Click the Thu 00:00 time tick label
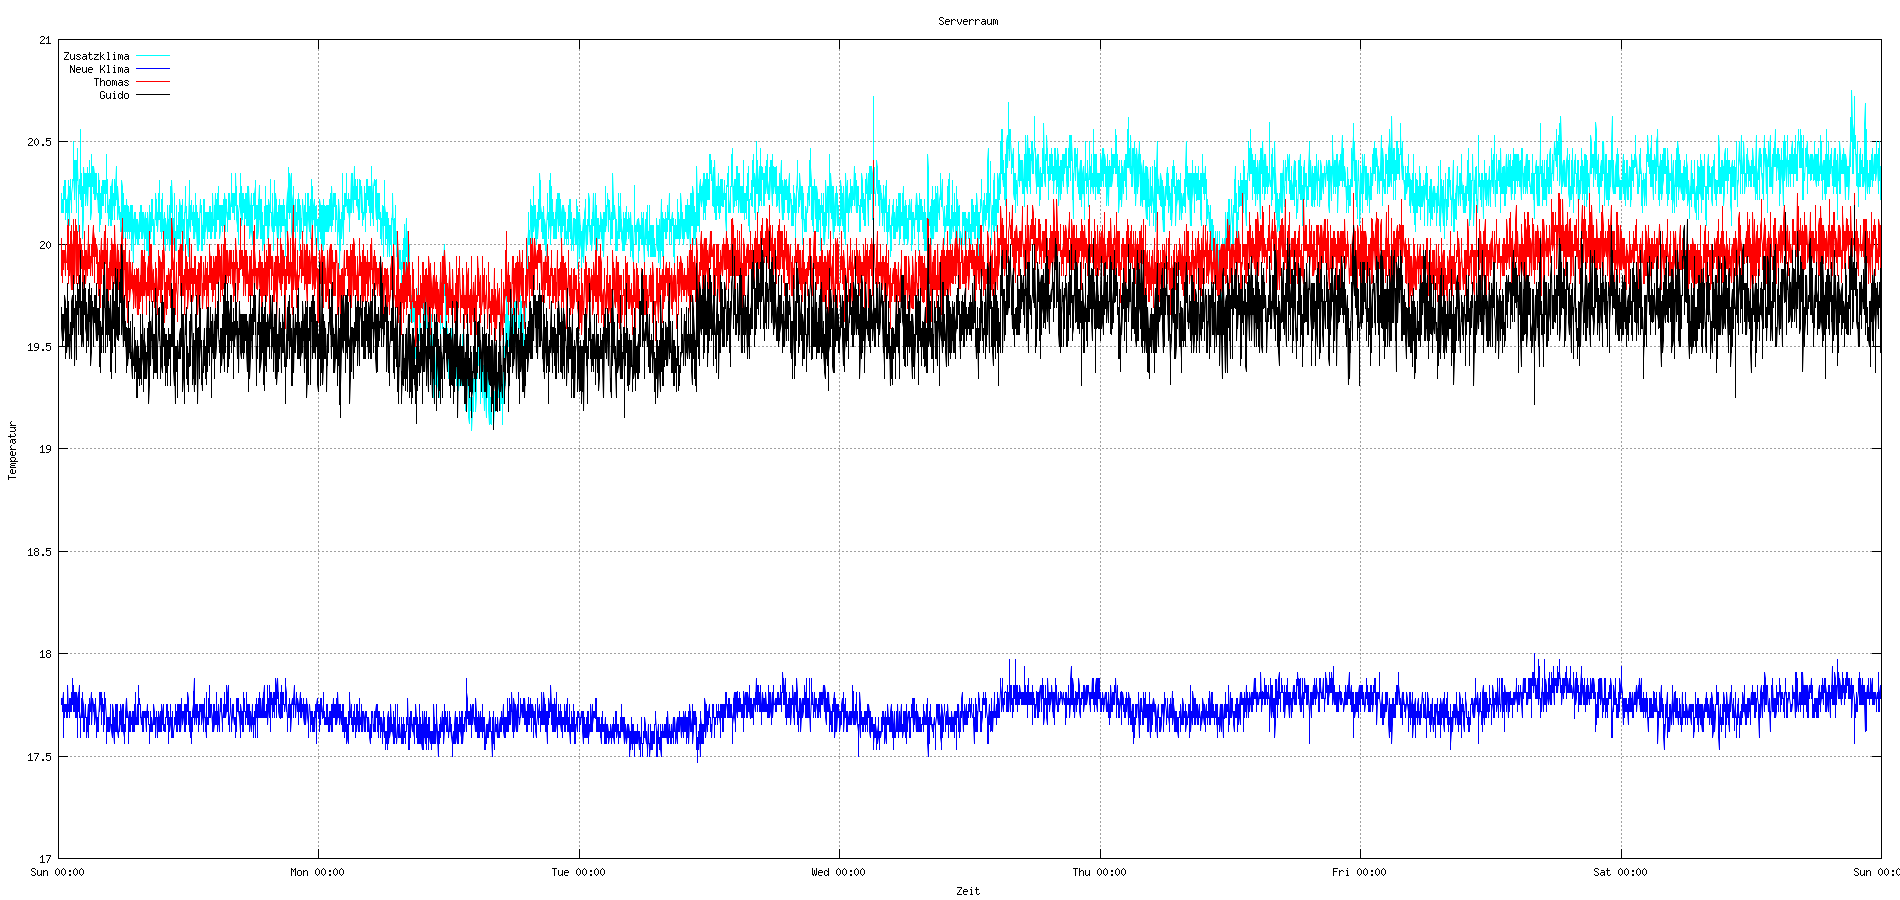 pyautogui.click(x=1099, y=872)
